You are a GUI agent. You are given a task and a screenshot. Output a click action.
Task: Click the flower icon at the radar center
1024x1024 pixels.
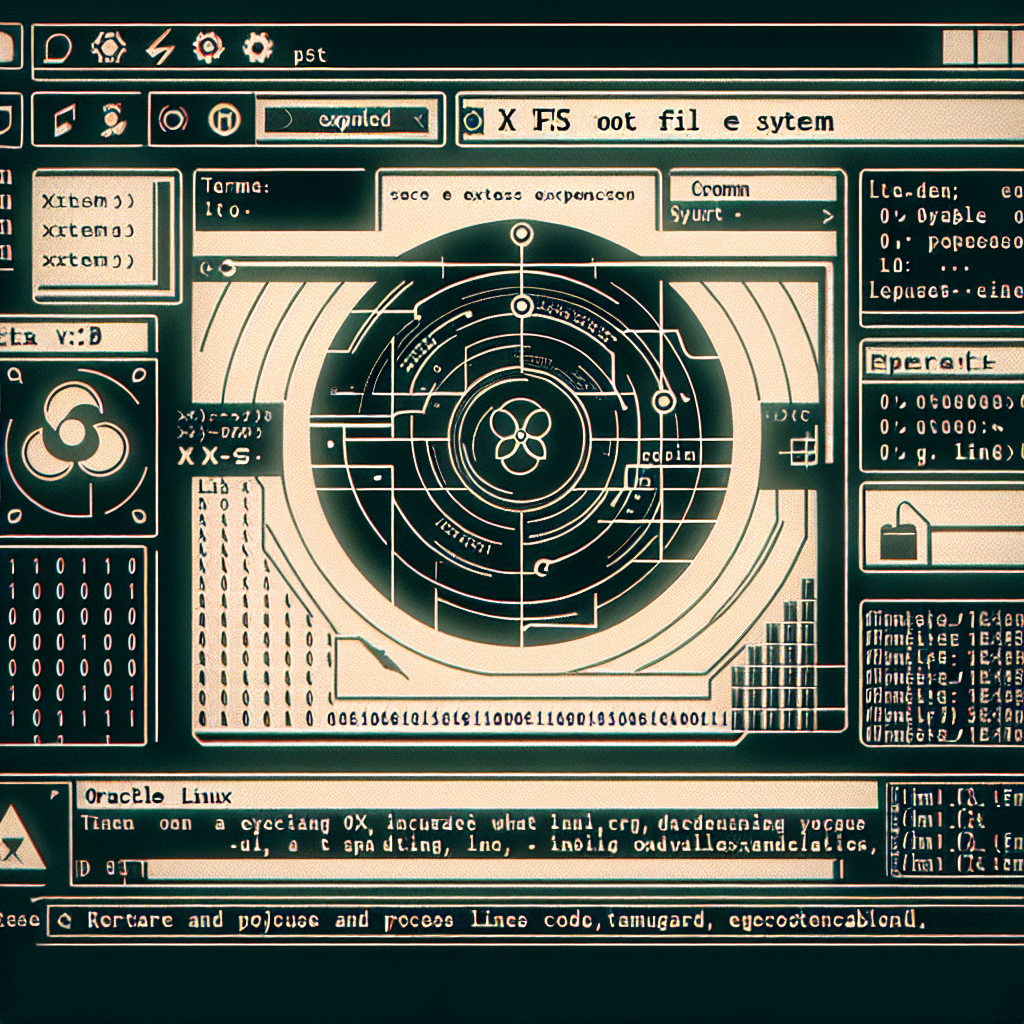[520, 435]
